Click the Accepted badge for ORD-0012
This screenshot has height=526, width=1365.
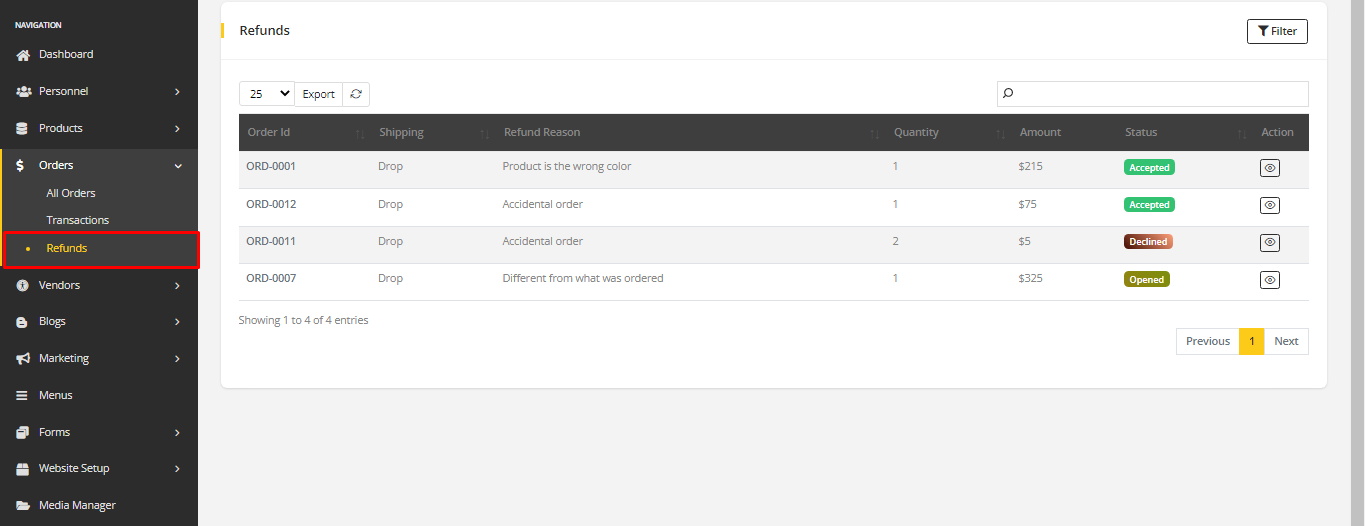click(x=1149, y=205)
